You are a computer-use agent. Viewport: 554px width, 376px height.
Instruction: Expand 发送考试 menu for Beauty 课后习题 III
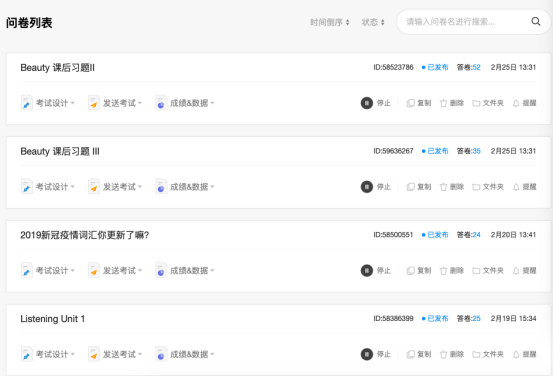point(115,187)
